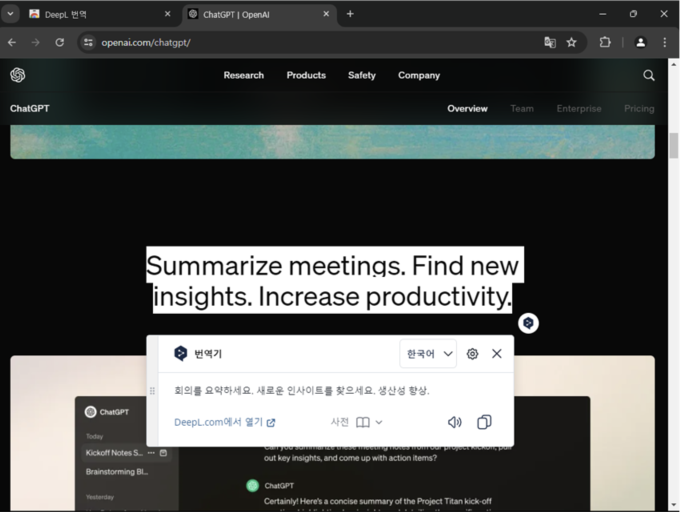The width and height of the screenshot is (680, 512).
Task: Open the site search magnifier icon
Action: pos(648,75)
